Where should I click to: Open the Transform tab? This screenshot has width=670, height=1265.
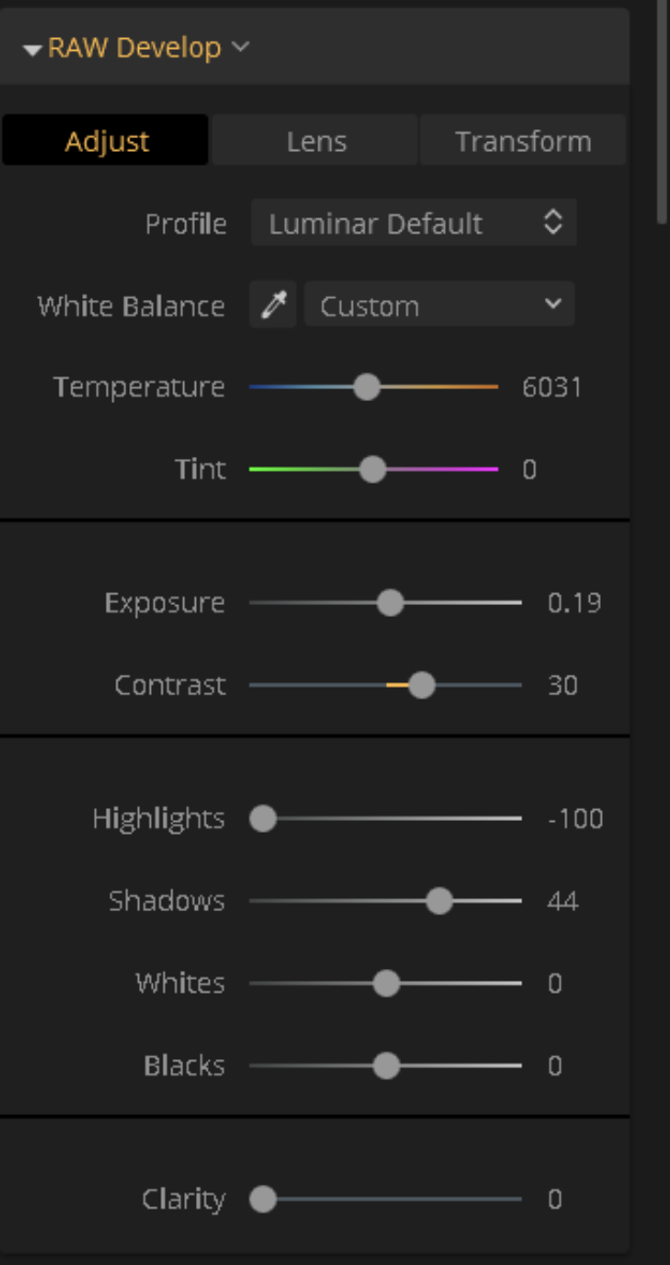click(x=523, y=141)
